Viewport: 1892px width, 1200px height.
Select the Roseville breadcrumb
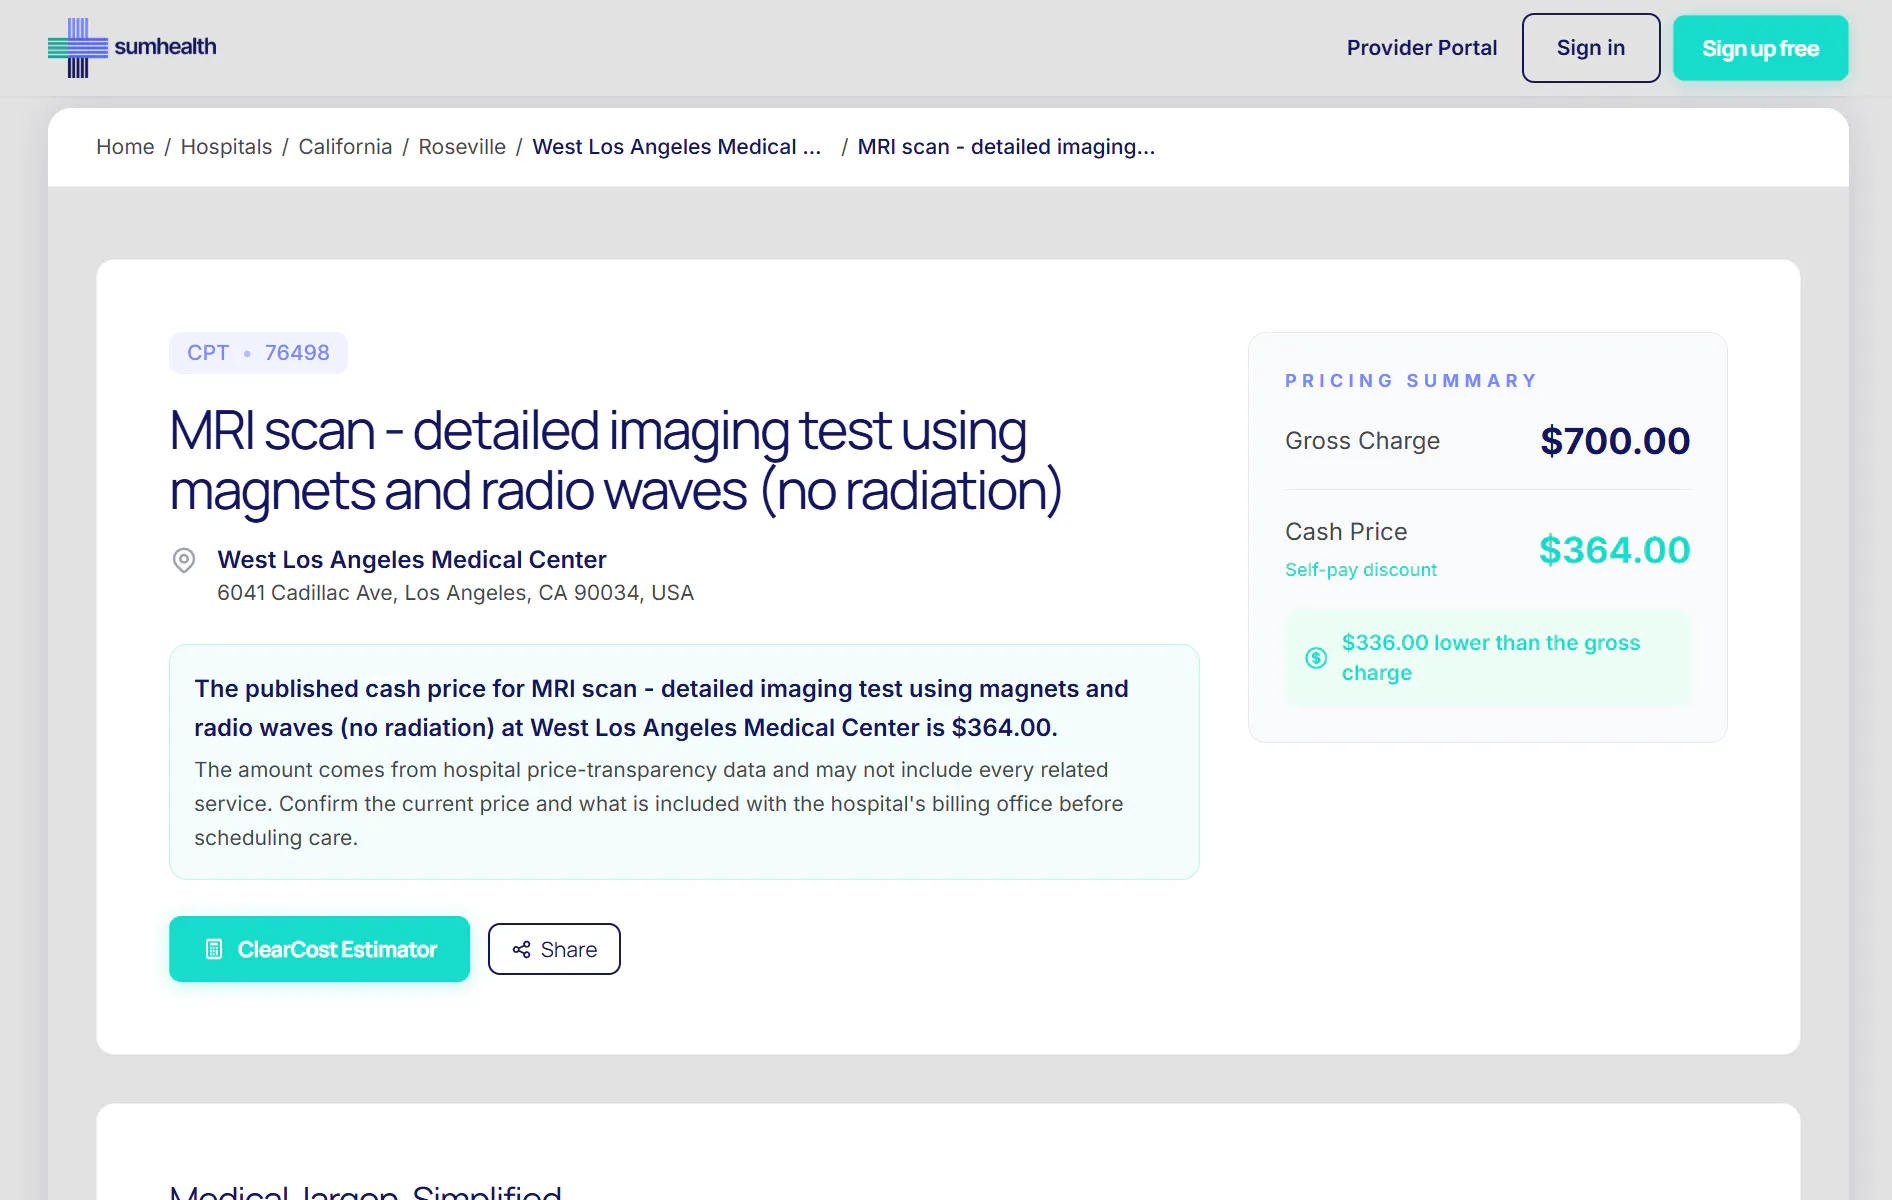(x=462, y=147)
